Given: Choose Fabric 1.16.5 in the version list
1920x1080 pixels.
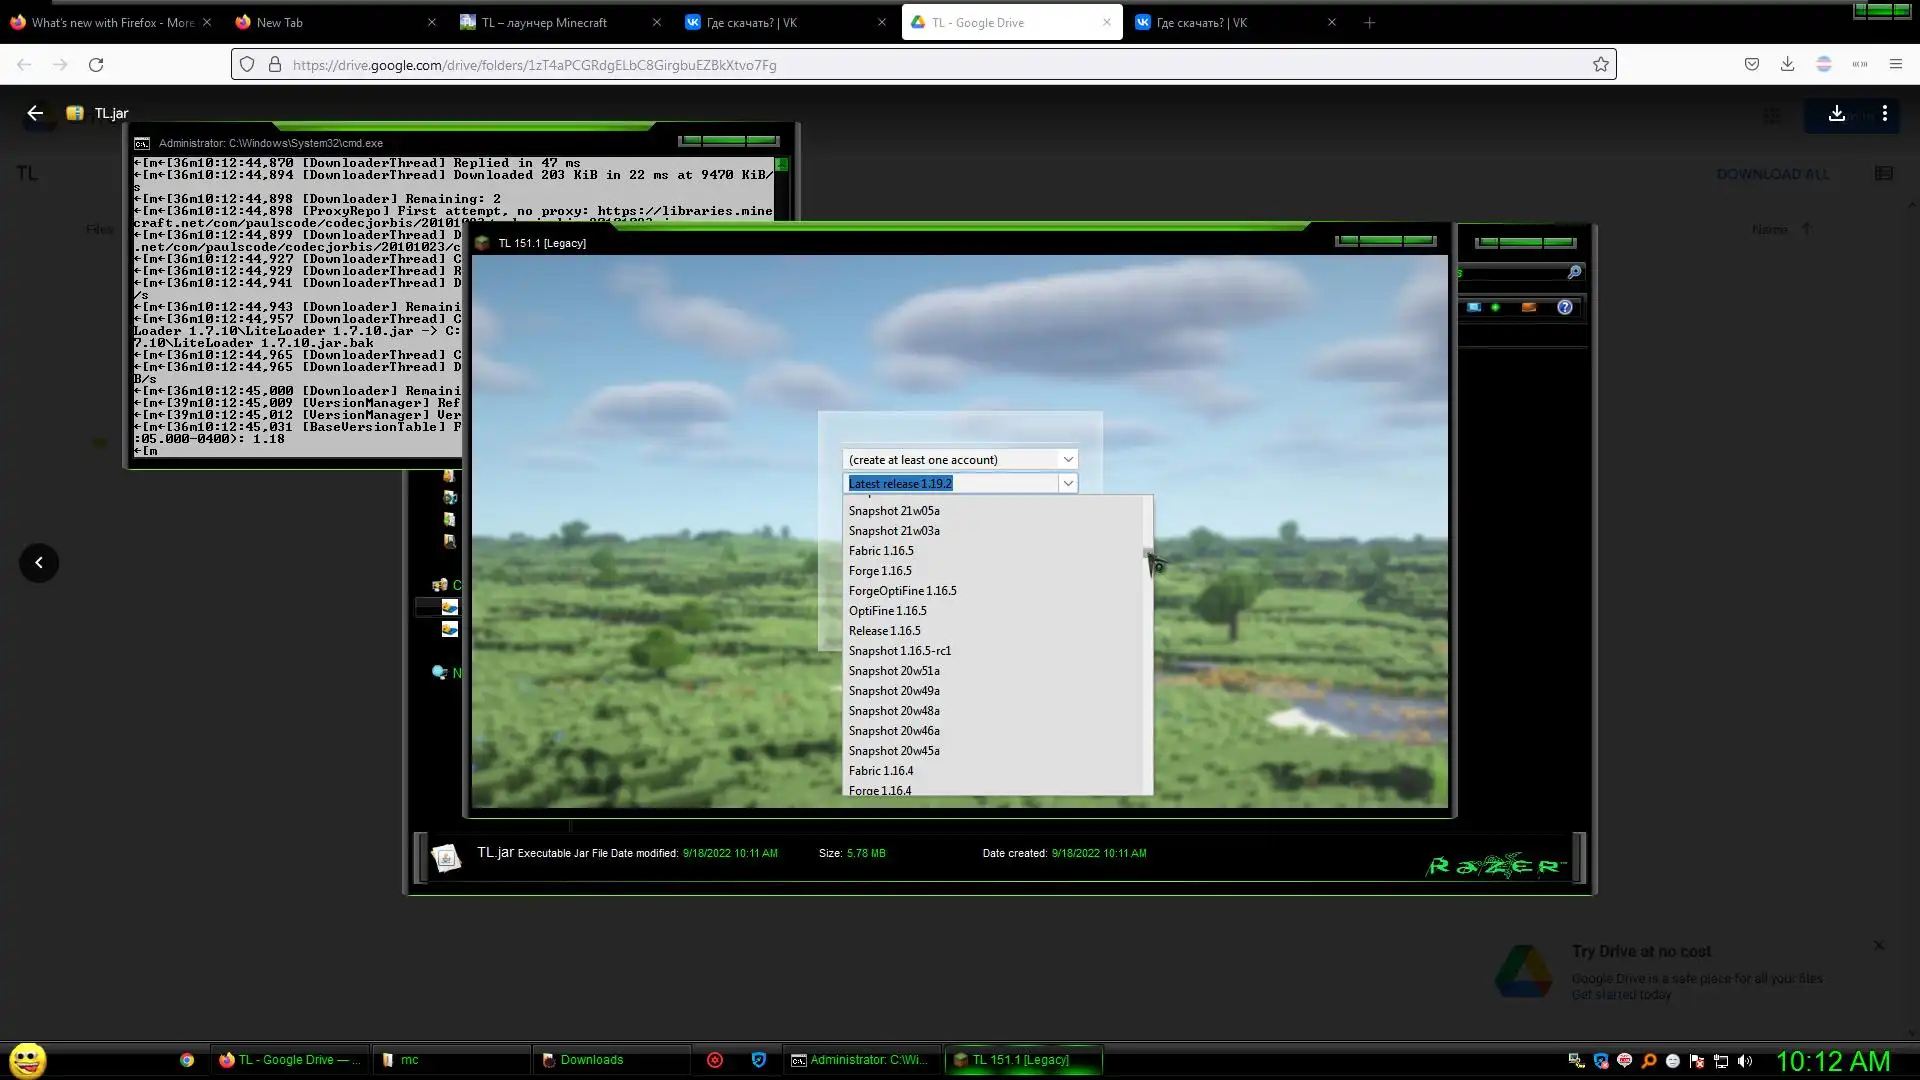Looking at the screenshot, I should [x=880, y=551].
